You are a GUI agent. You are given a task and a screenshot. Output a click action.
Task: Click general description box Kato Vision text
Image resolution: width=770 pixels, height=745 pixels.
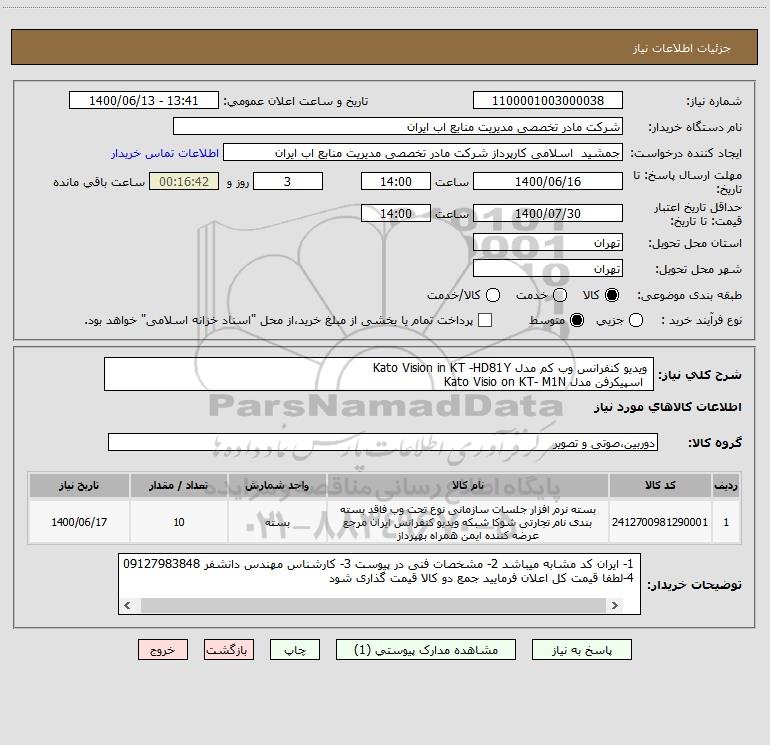tap(379, 374)
